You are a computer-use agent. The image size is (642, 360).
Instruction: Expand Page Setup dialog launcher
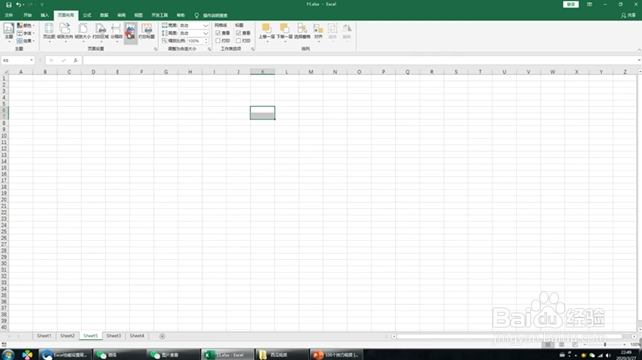click(x=156, y=49)
